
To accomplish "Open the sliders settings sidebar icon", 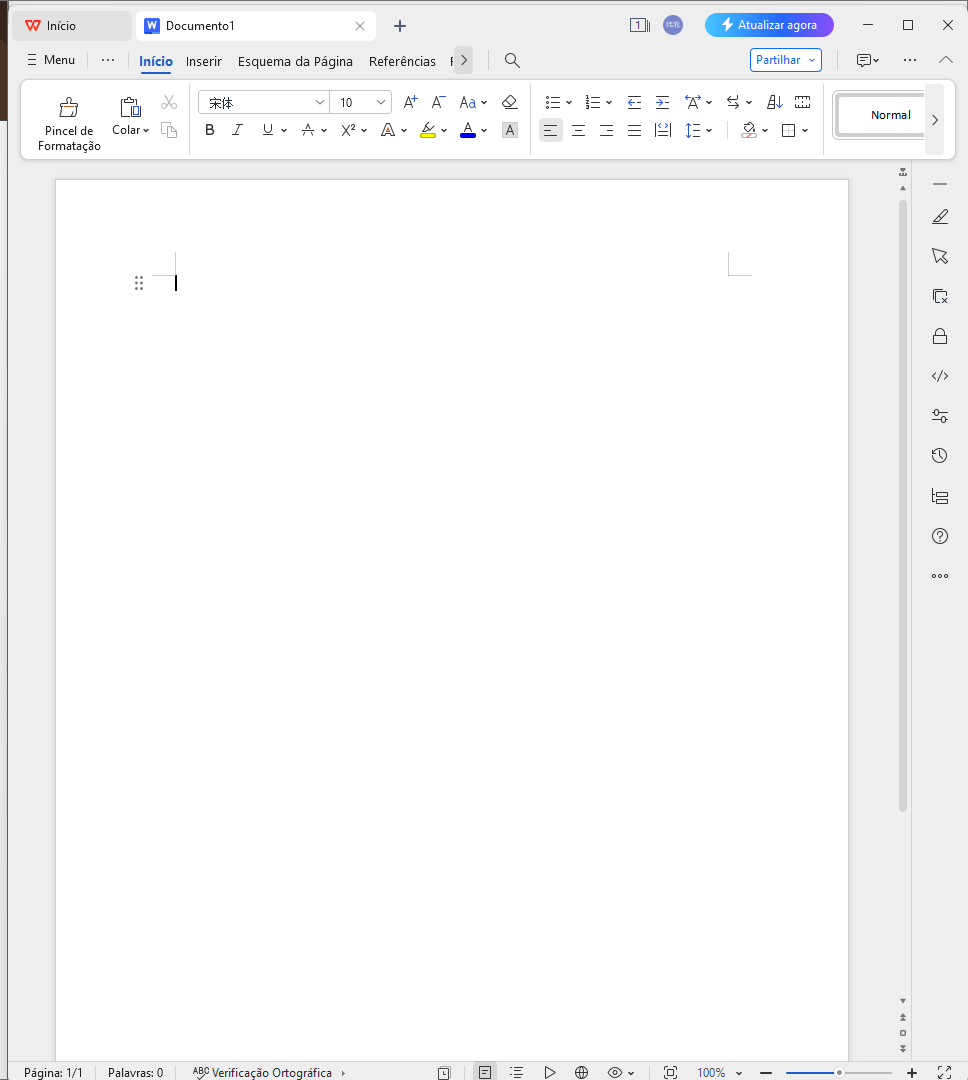I will pos(940,416).
